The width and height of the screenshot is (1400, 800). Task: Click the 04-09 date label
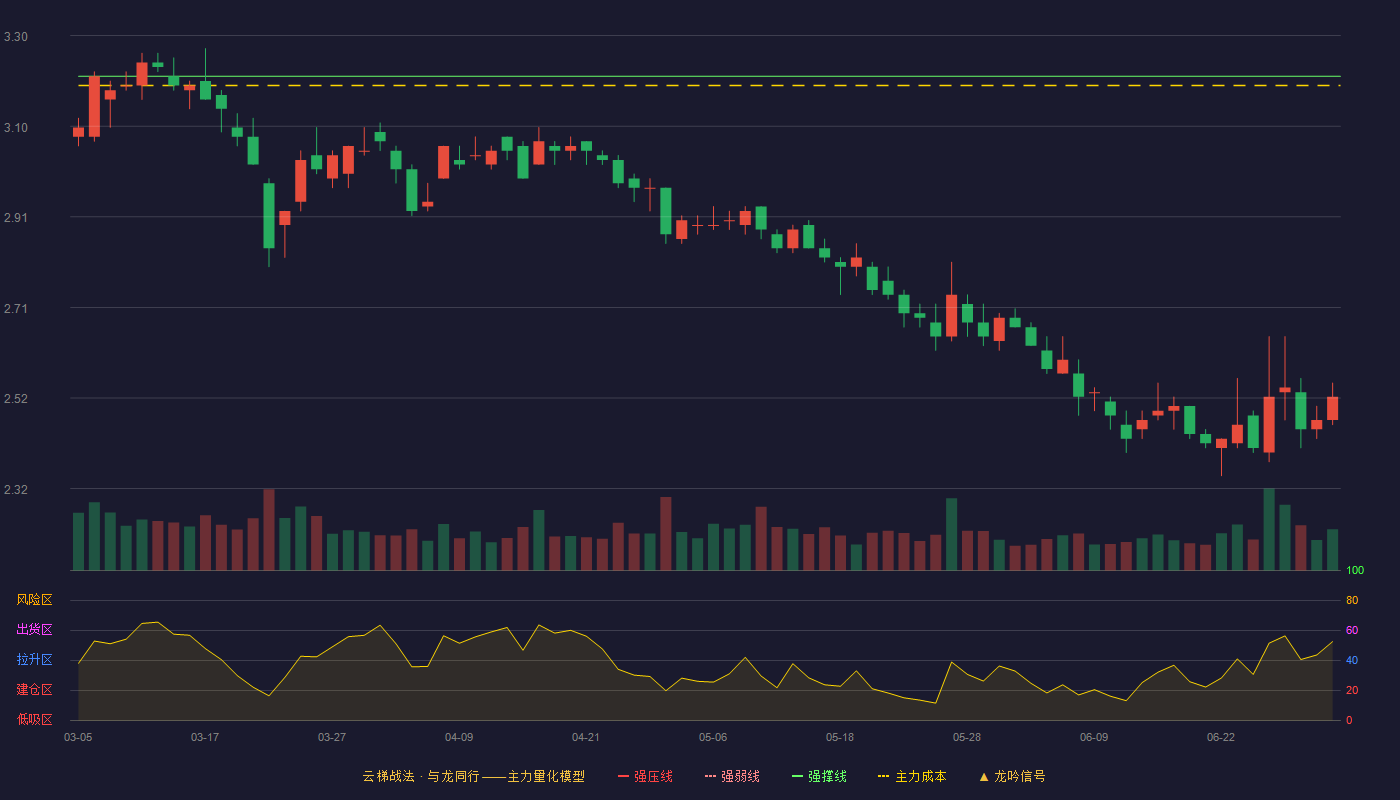459,737
